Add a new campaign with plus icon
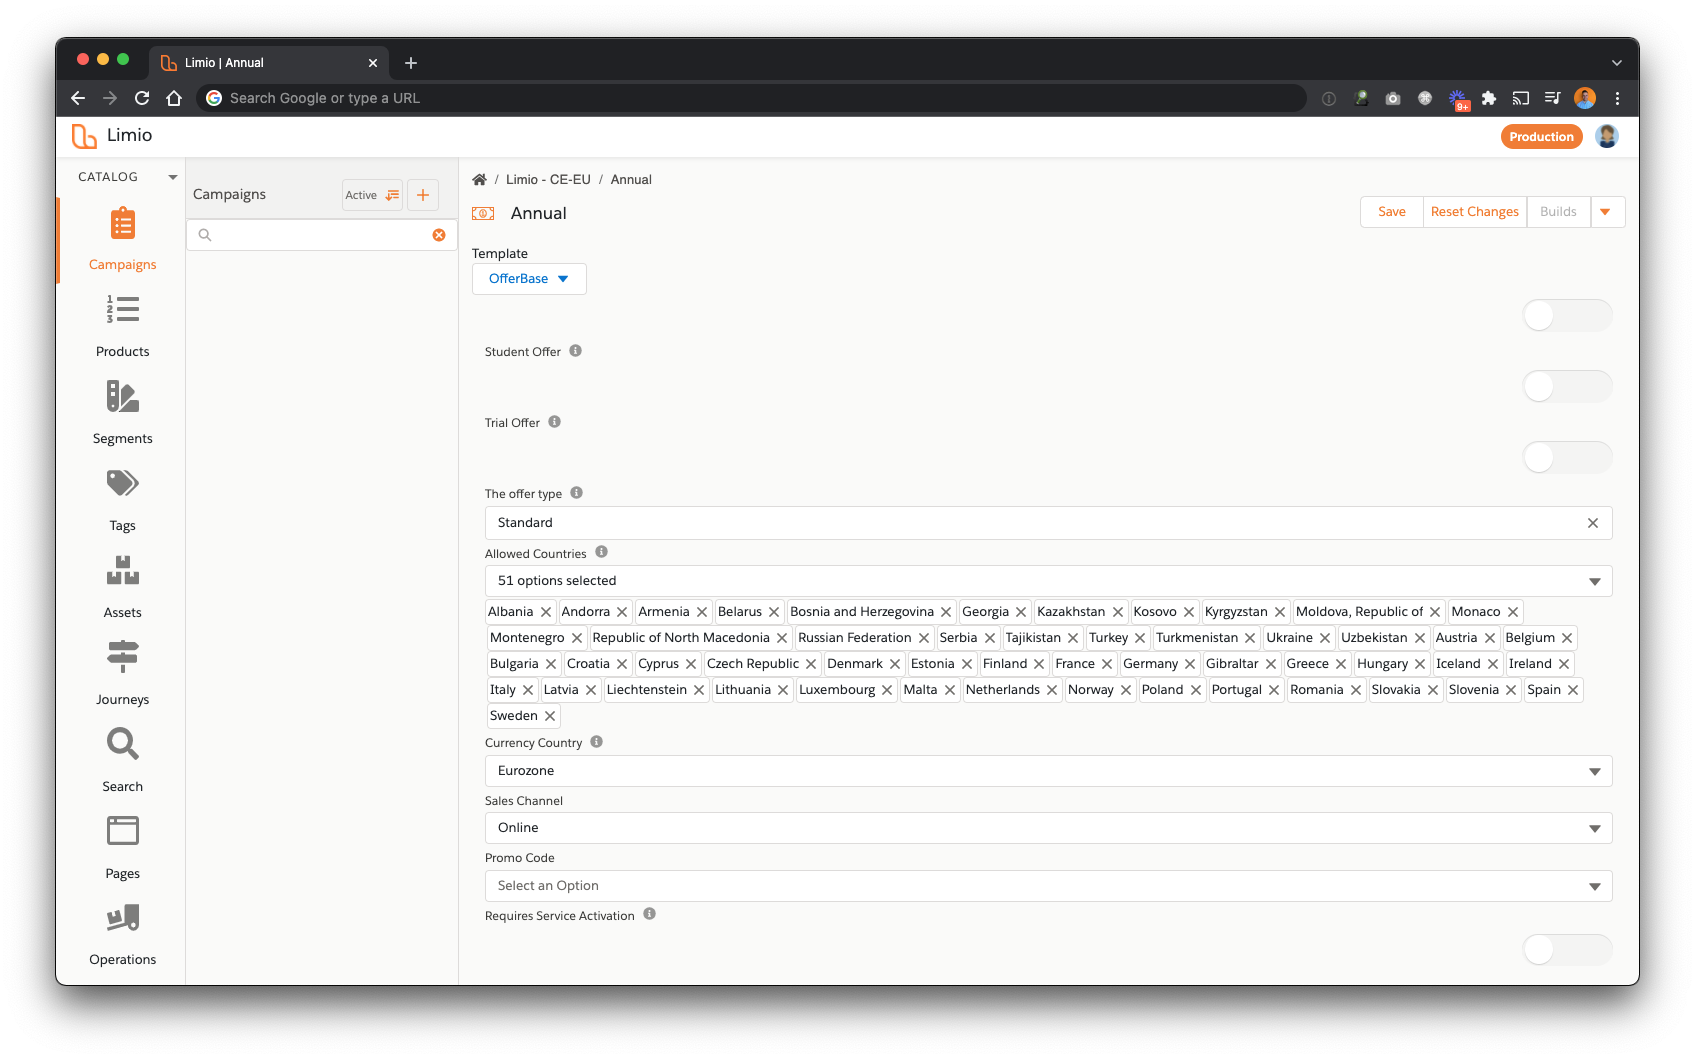 tap(423, 195)
